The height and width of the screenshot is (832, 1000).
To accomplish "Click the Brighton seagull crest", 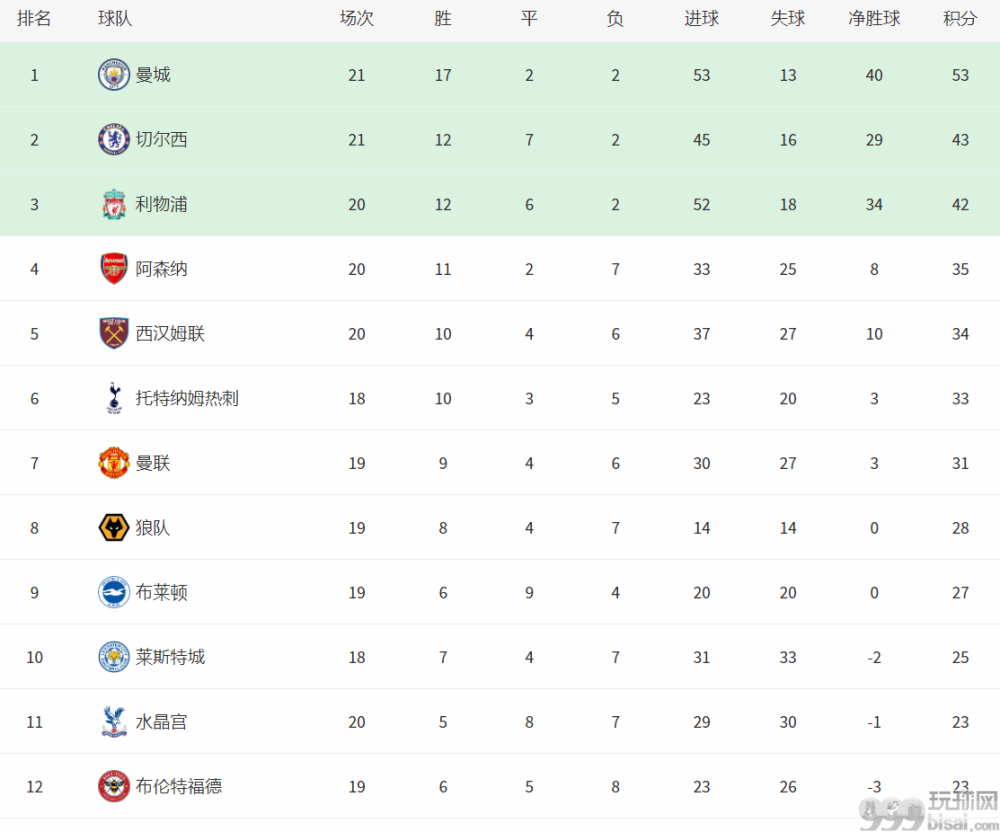I will pos(114,592).
